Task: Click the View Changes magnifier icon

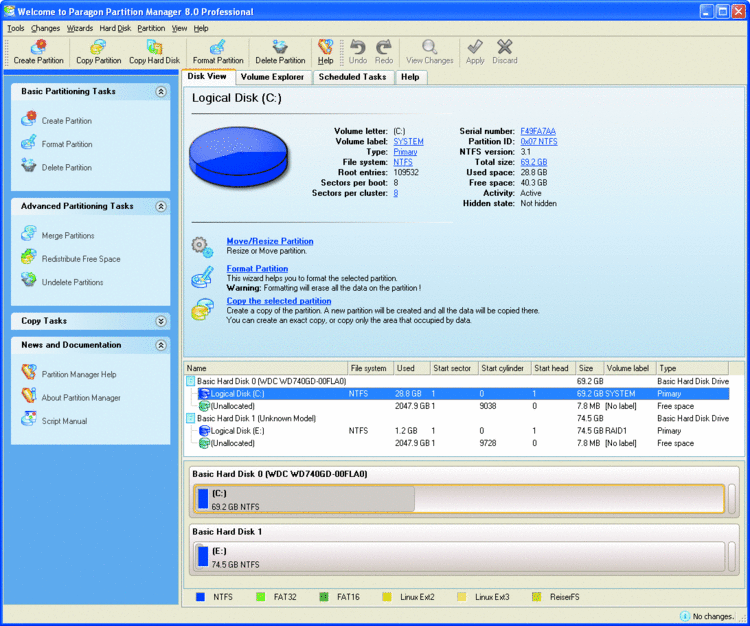Action: [x=429, y=47]
